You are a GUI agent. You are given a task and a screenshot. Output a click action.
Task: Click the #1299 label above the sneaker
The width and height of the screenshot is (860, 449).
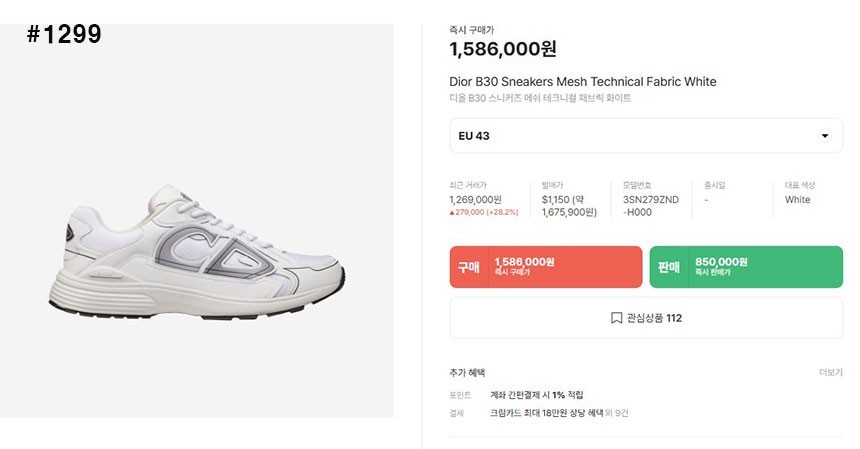(x=64, y=35)
